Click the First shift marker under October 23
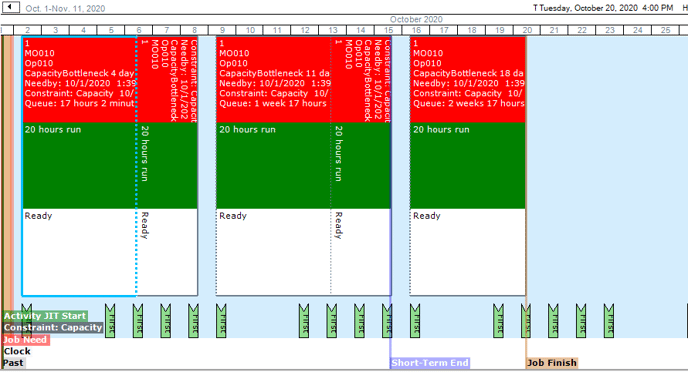Screen dimensions: 688x372 point(609,321)
